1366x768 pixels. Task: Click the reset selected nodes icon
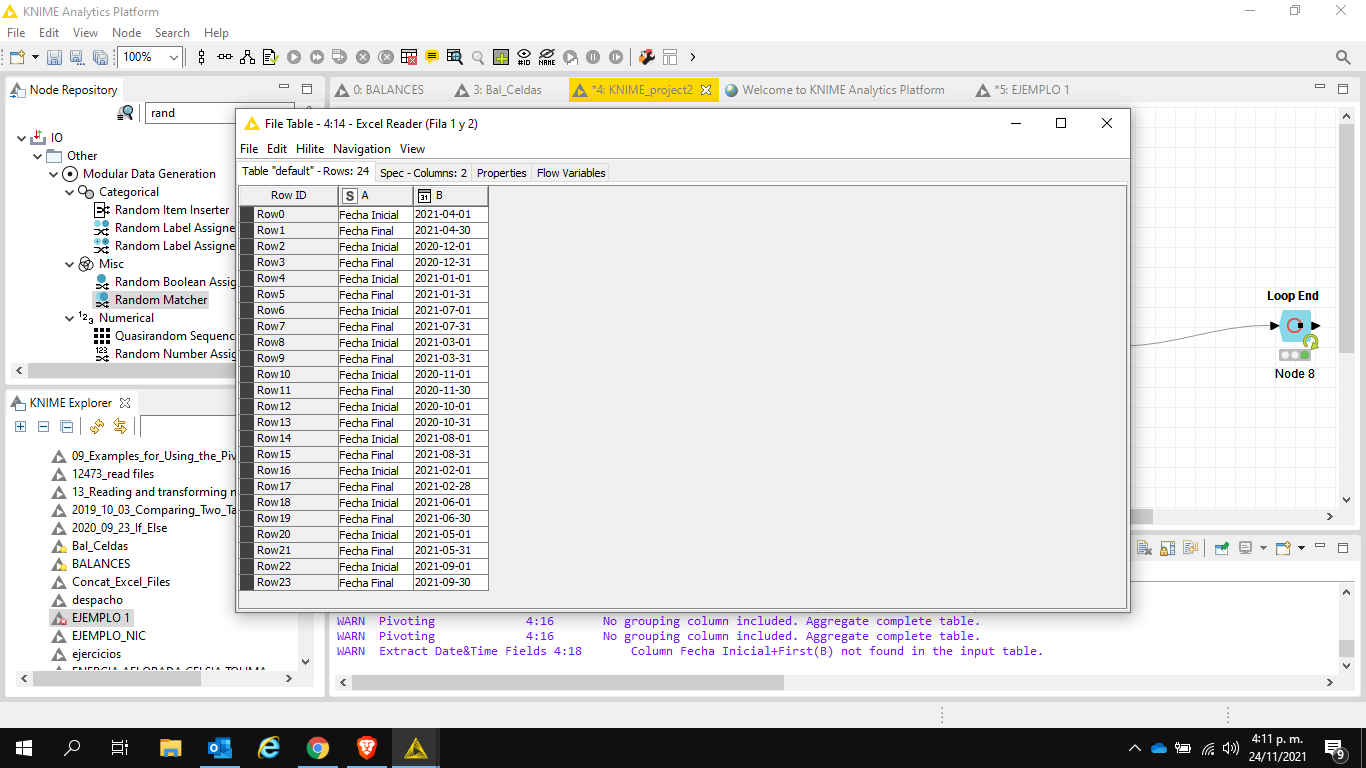pos(409,57)
